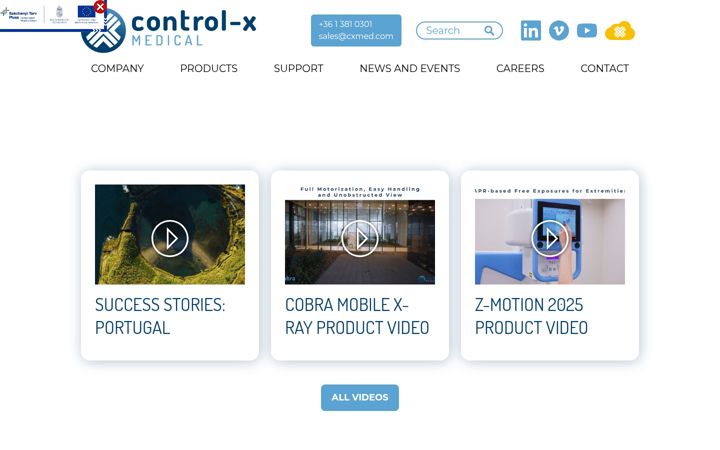Open the Products menu
The width and height of the screenshot is (720, 450).
pos(208,68)
